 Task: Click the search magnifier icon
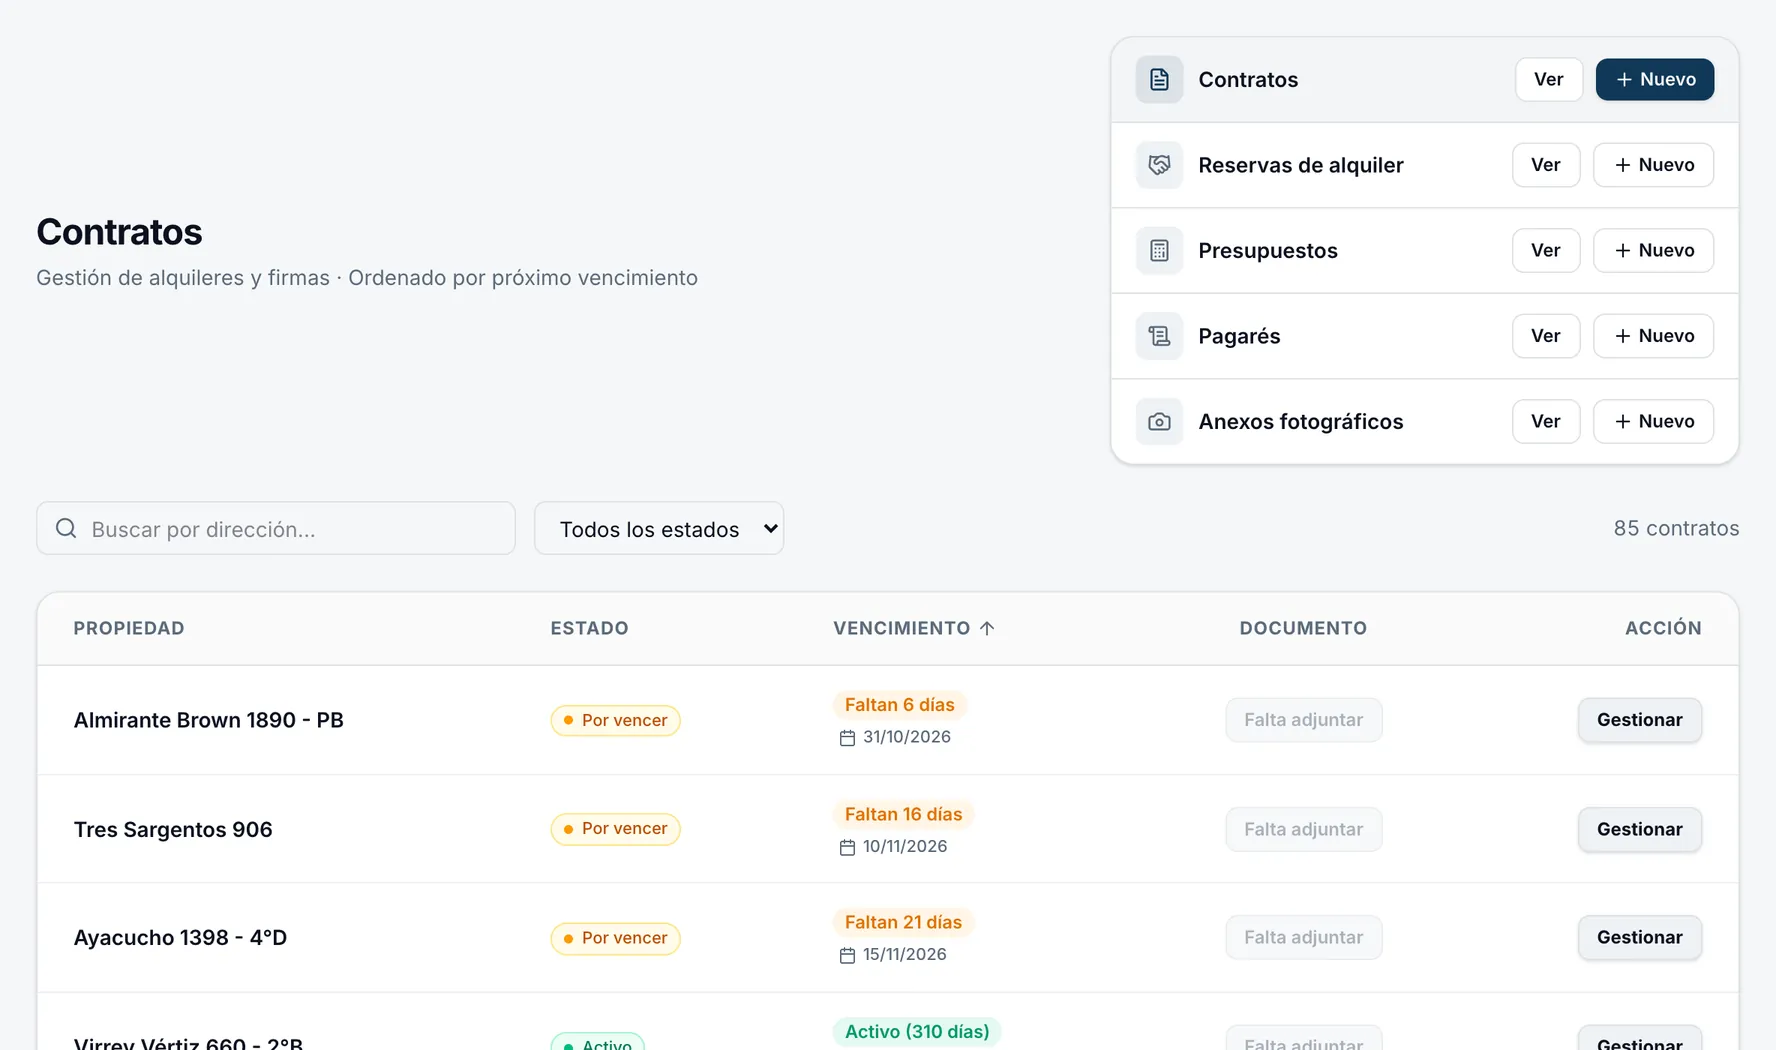66,528
